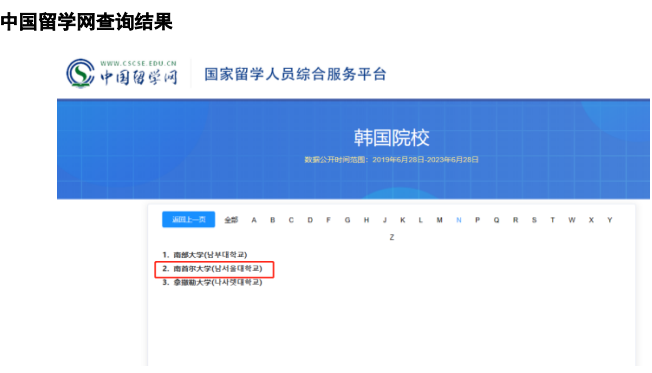Filter schools by letter X
This screenshot has height=373, width=652.
pyautogui.click(x=591, y=220)
